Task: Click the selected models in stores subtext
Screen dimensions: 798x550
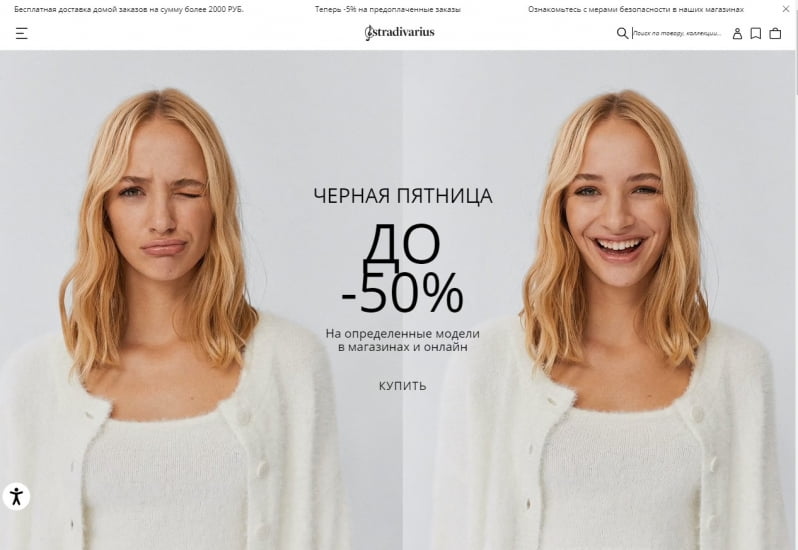Action: click(403, 340)
